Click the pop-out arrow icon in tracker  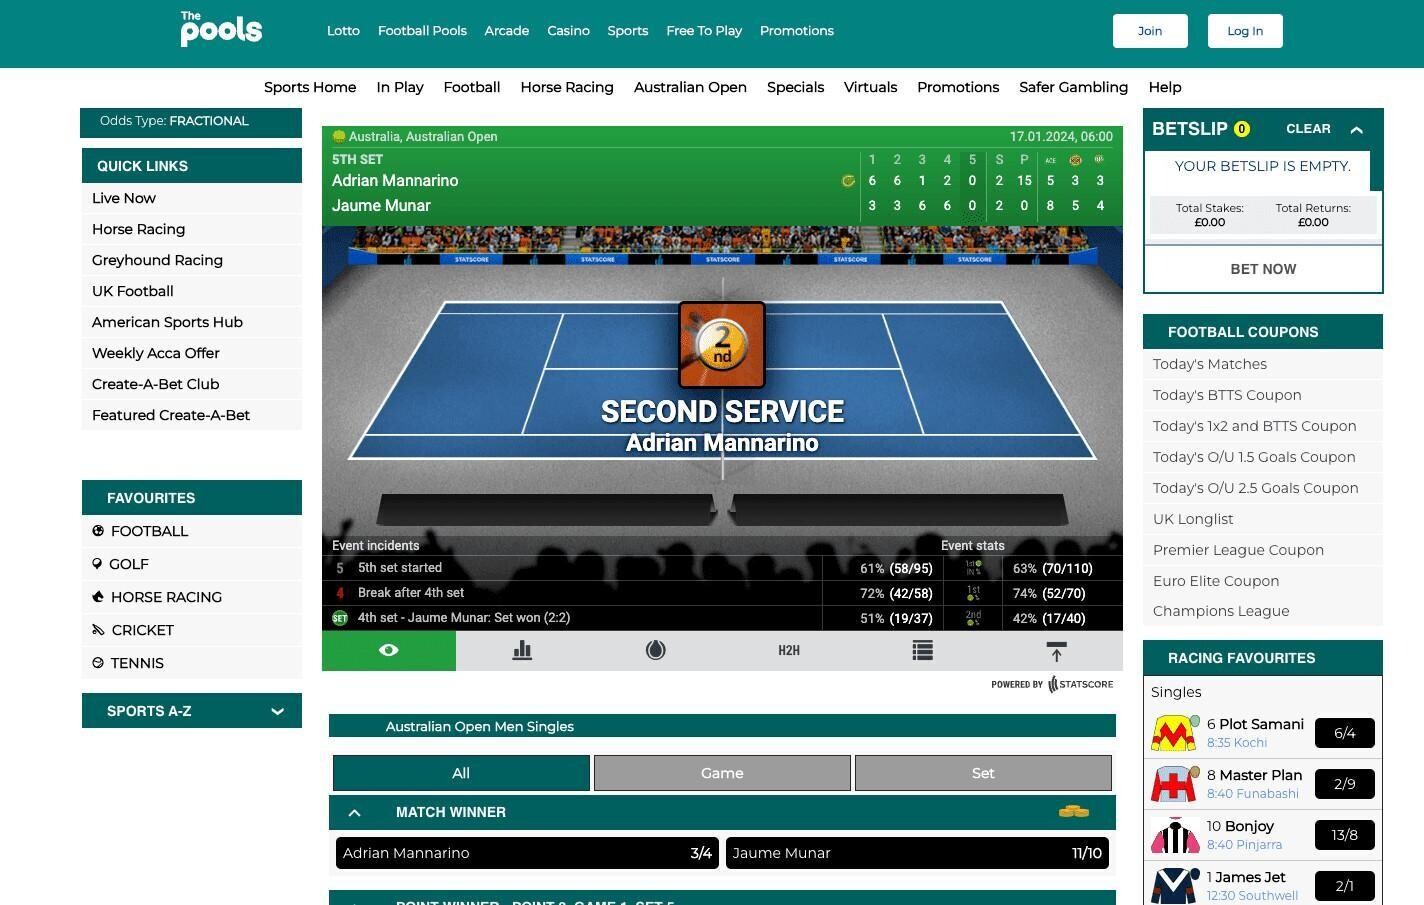pyautogui.click(x=1056, y=650)
